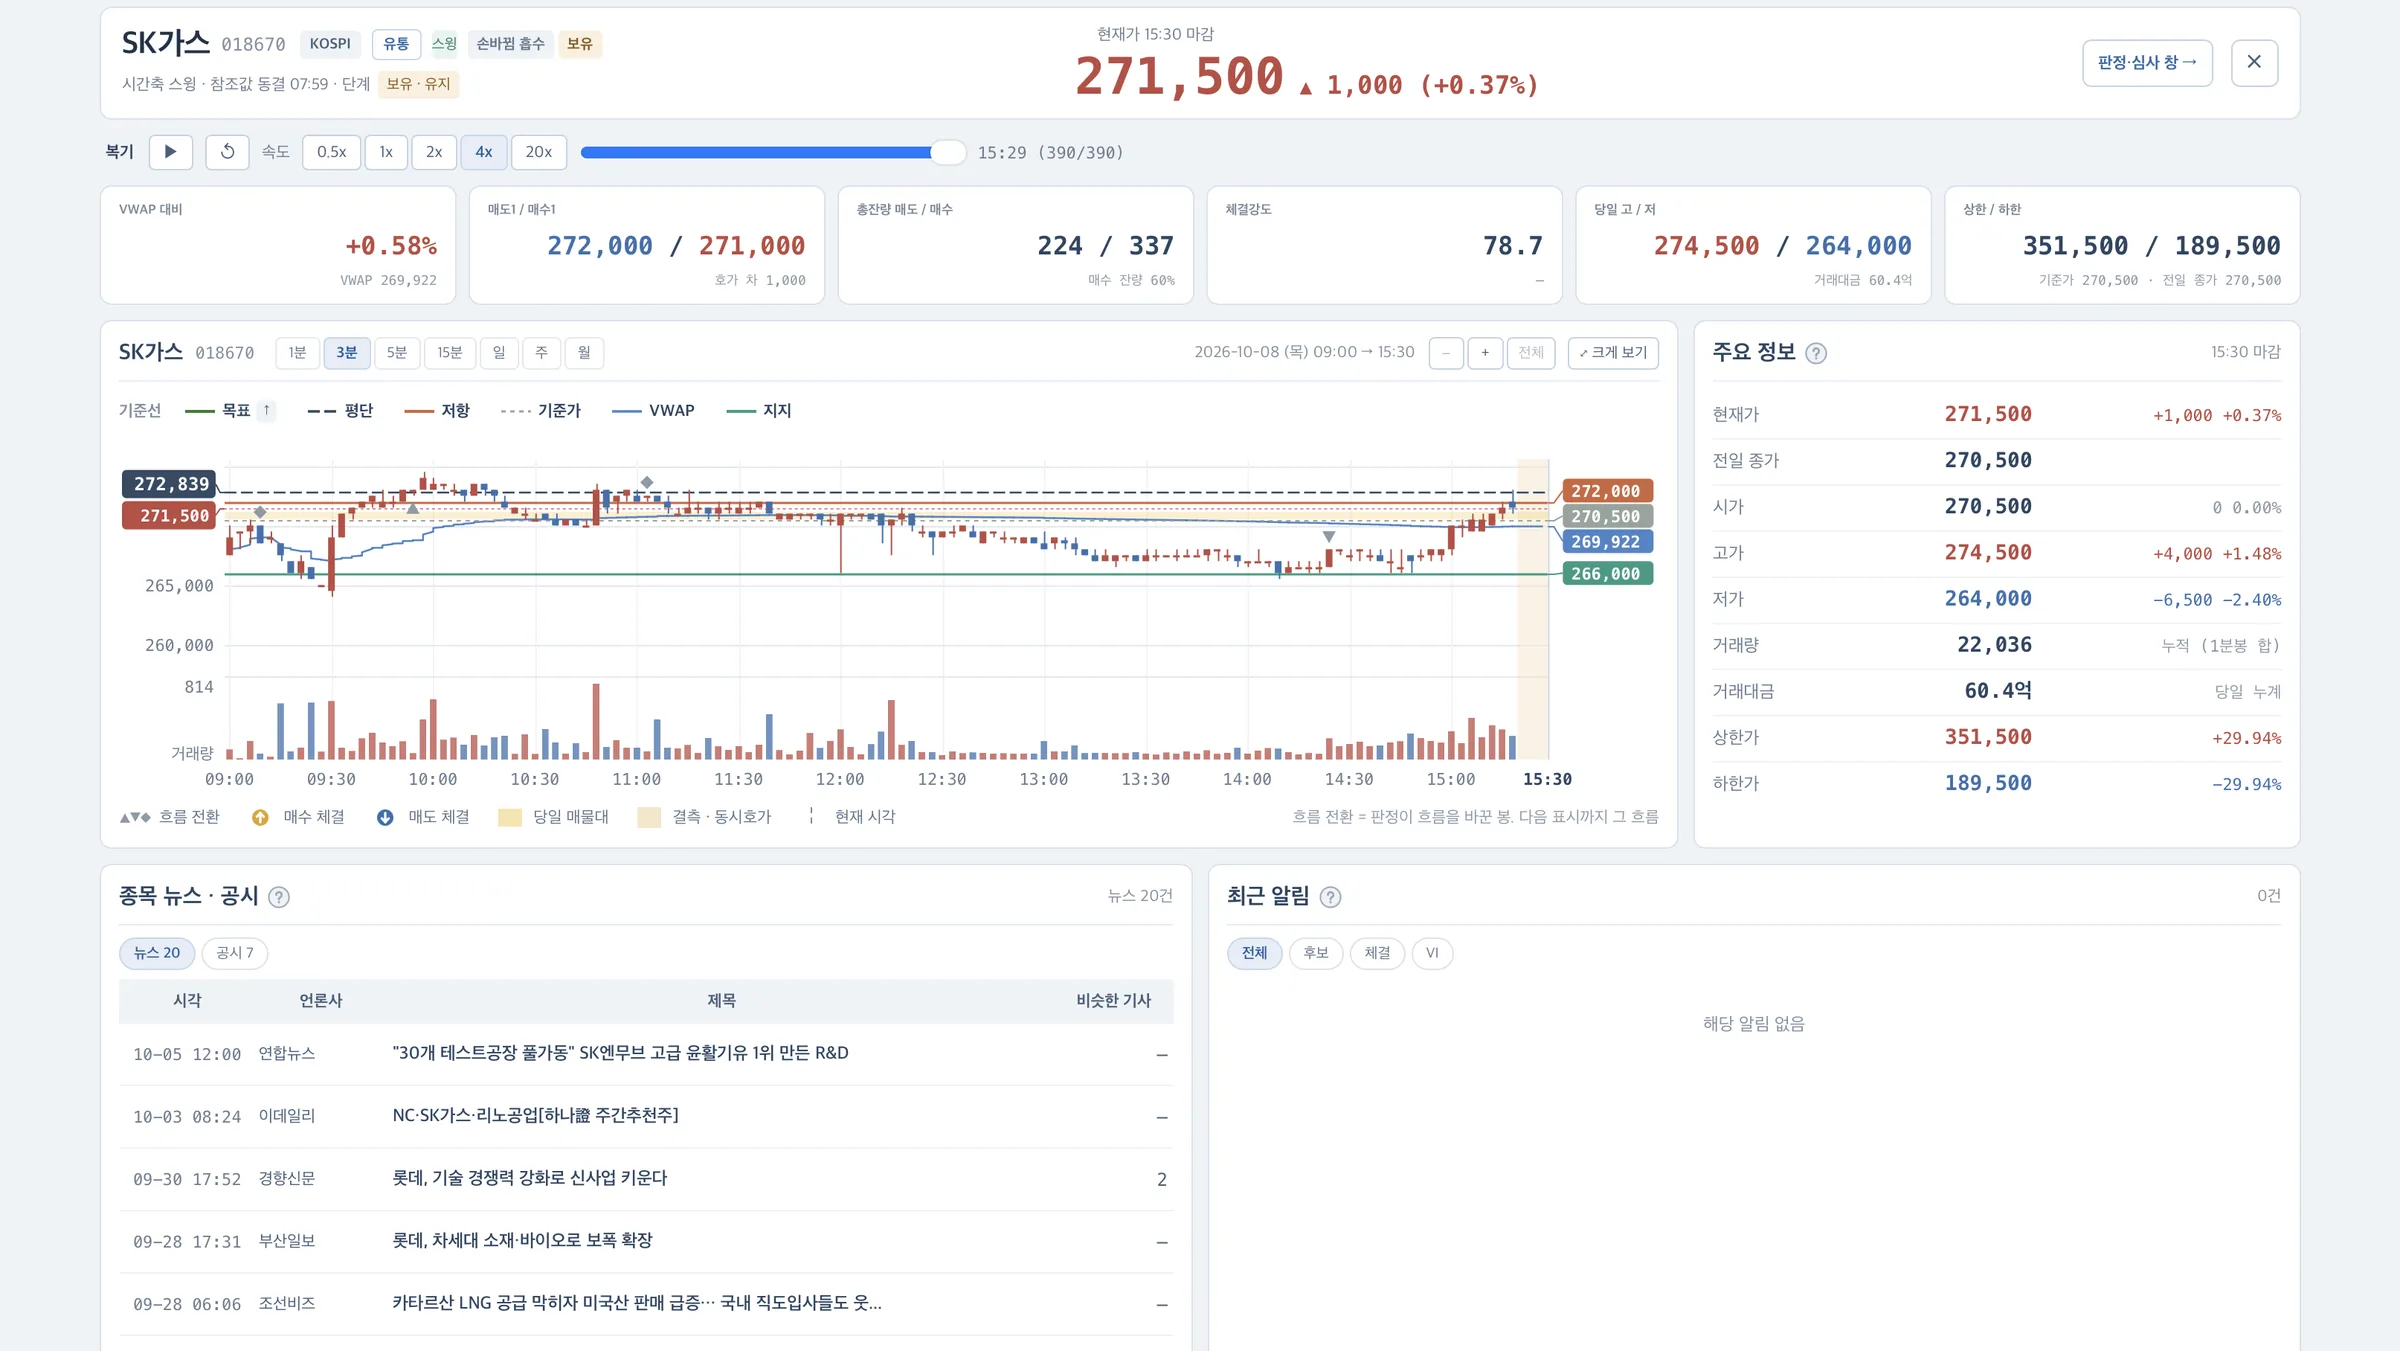Click the up-triangle flow marker near 09:55
Image resolution: width=2400 pixels, height=1351 pixels.
413,509
